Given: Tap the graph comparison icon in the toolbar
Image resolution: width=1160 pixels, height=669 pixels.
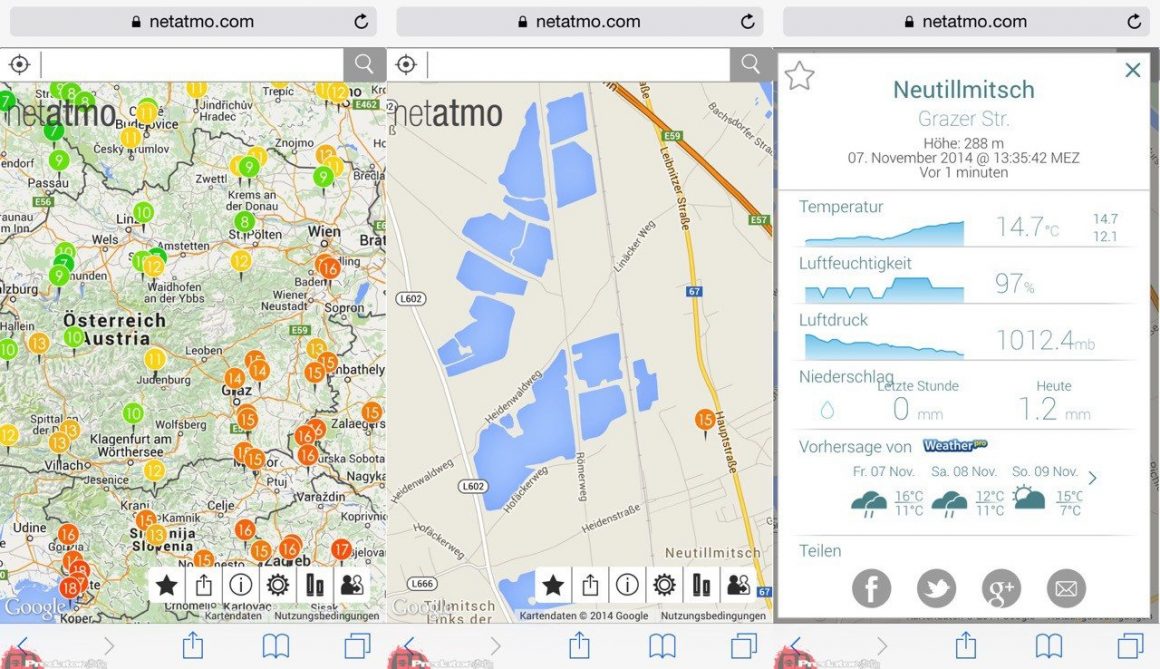Looking at the screenshot, I should 701,585.
